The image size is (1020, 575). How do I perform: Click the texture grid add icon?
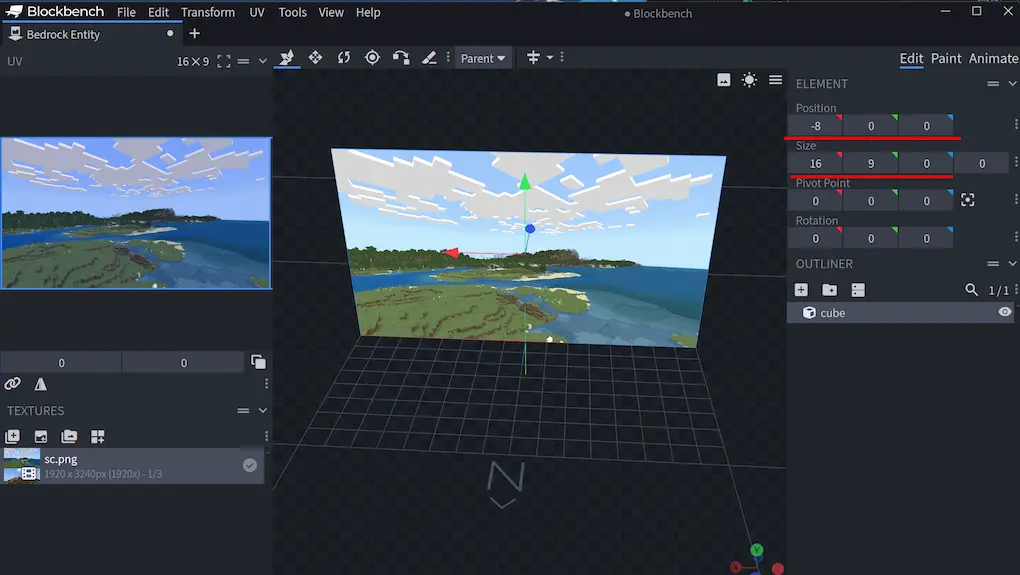(x=98, y=436)
